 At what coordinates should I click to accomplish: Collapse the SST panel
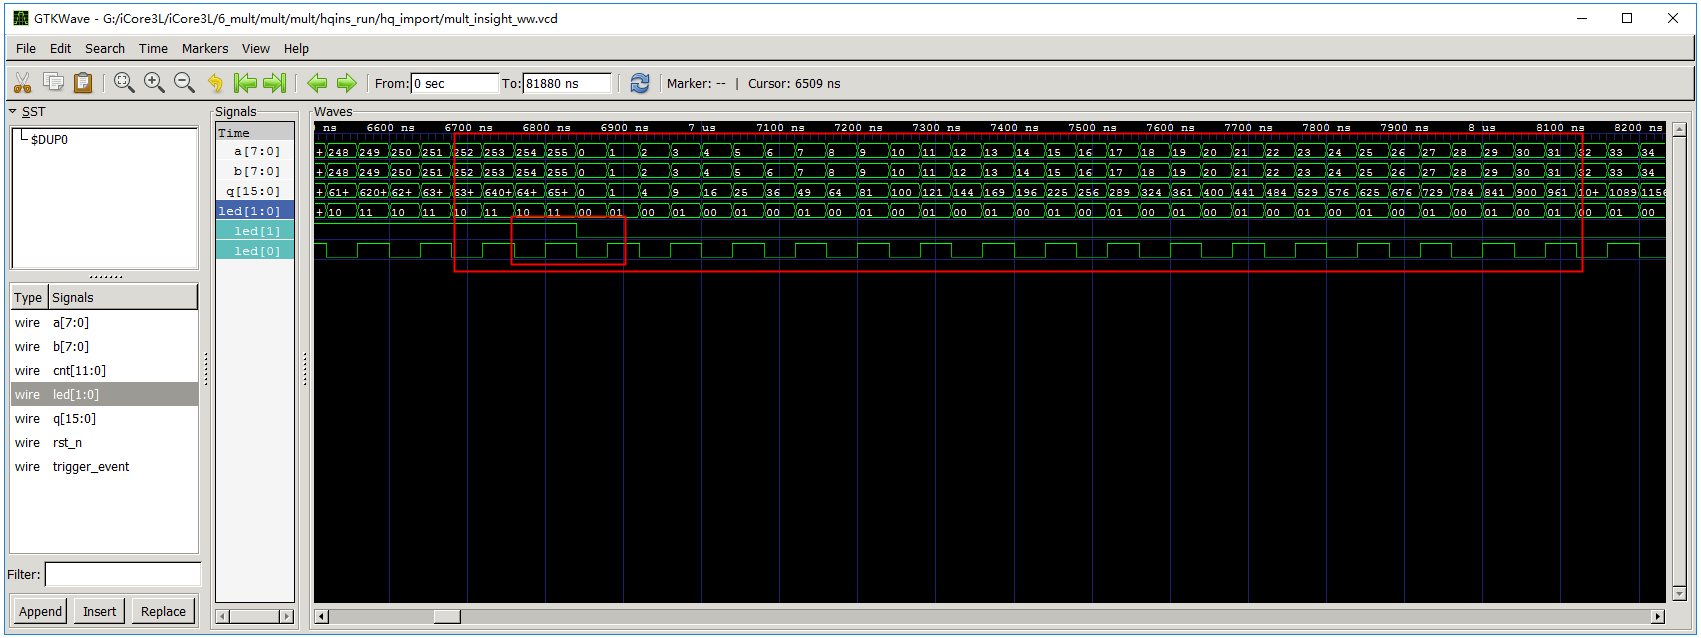click(13, 112)
